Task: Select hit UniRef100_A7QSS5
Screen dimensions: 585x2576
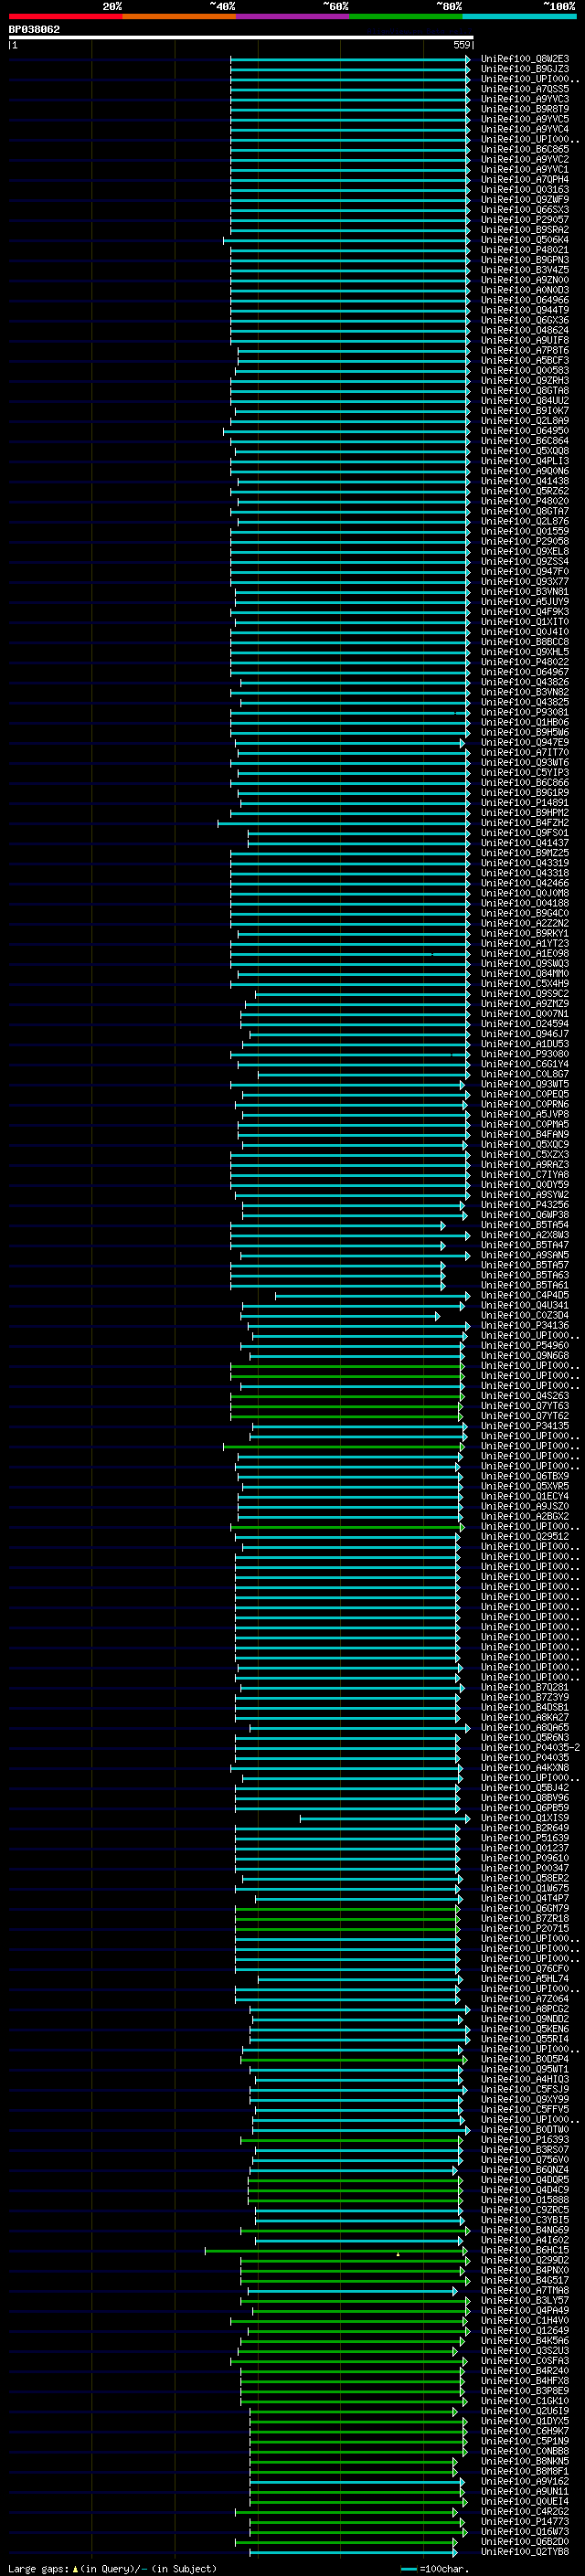Action: click(x=525, y=89)
